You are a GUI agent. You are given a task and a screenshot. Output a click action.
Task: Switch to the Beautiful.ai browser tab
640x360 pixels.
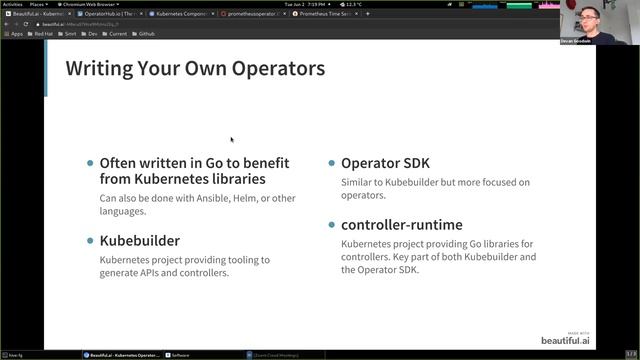[38, 14]
